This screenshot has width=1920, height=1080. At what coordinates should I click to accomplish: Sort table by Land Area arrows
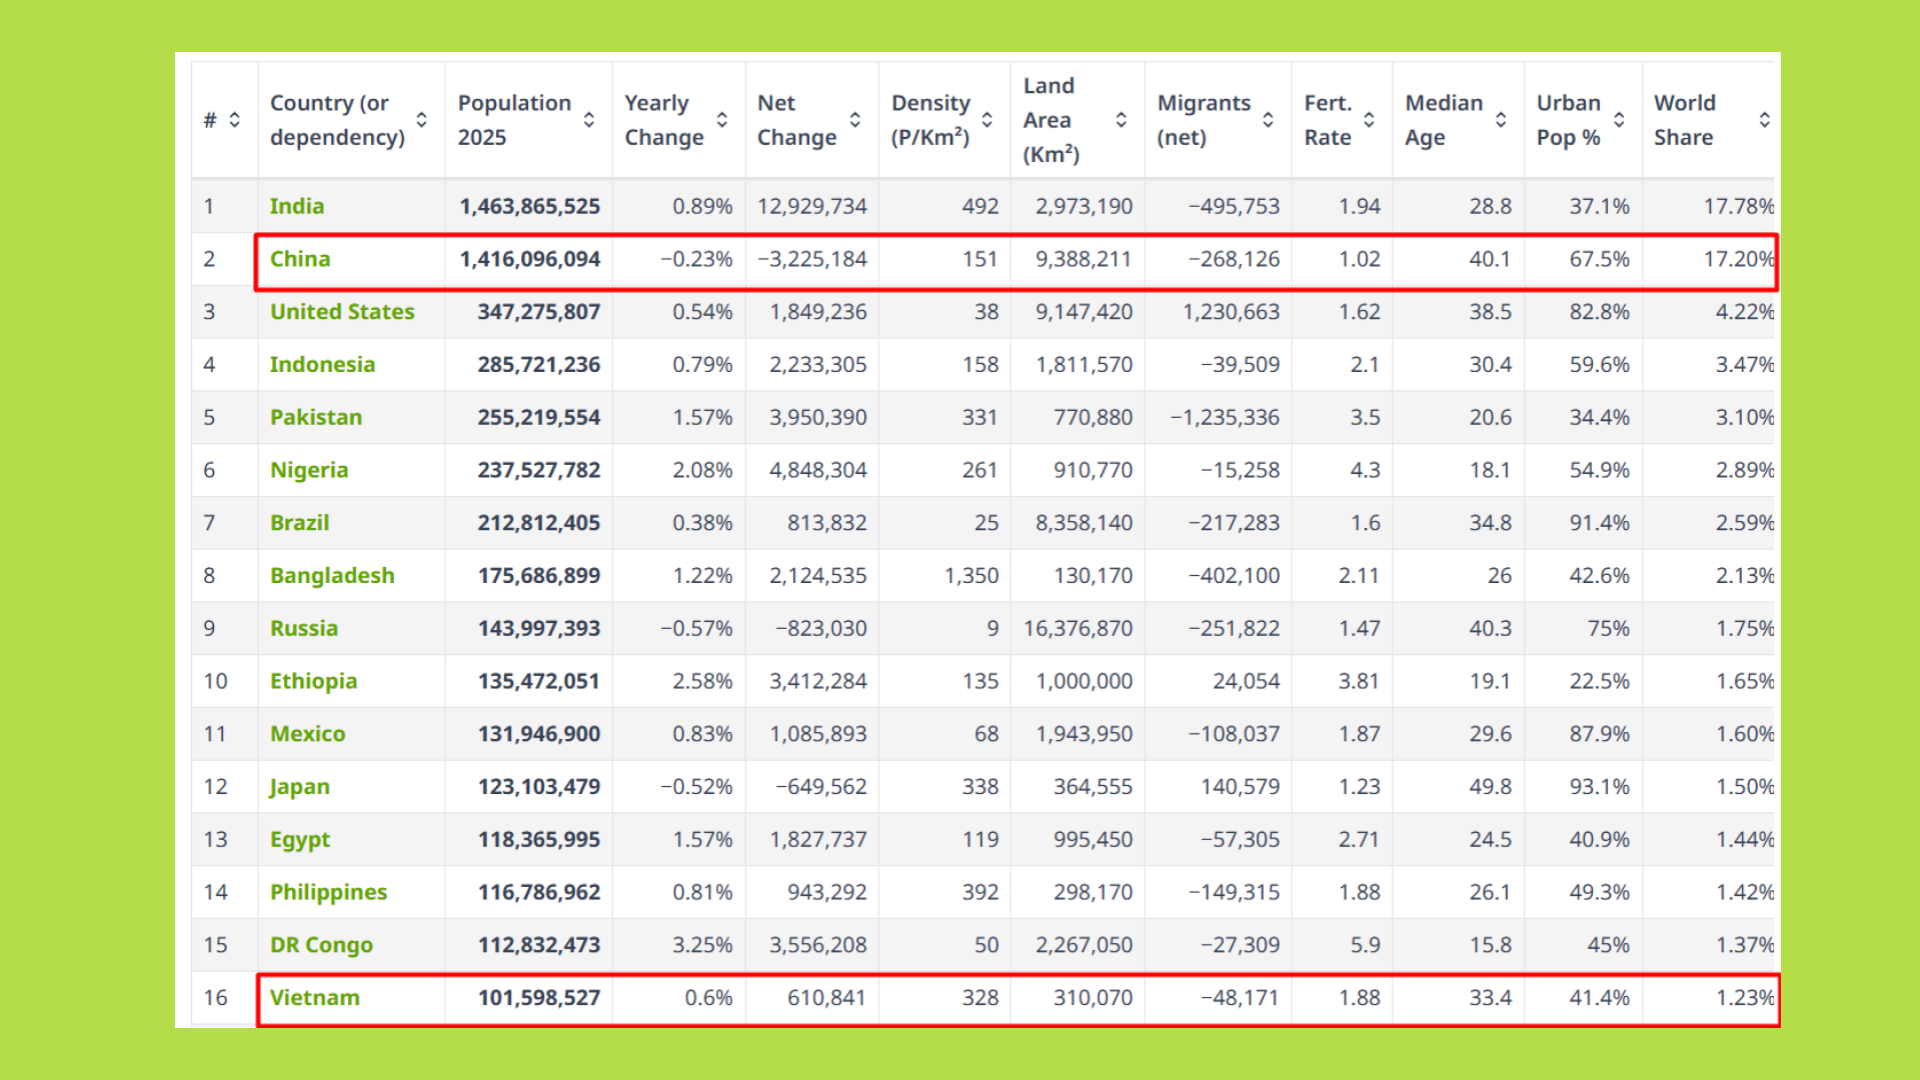coord(1121,120)
